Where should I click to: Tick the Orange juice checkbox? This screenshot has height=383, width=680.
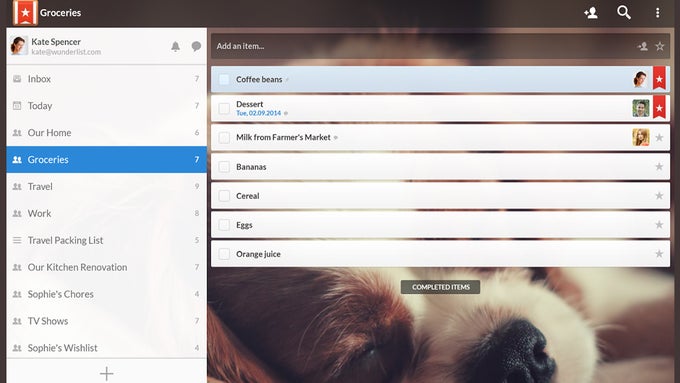pyautogui.click(x=224, y=254)
